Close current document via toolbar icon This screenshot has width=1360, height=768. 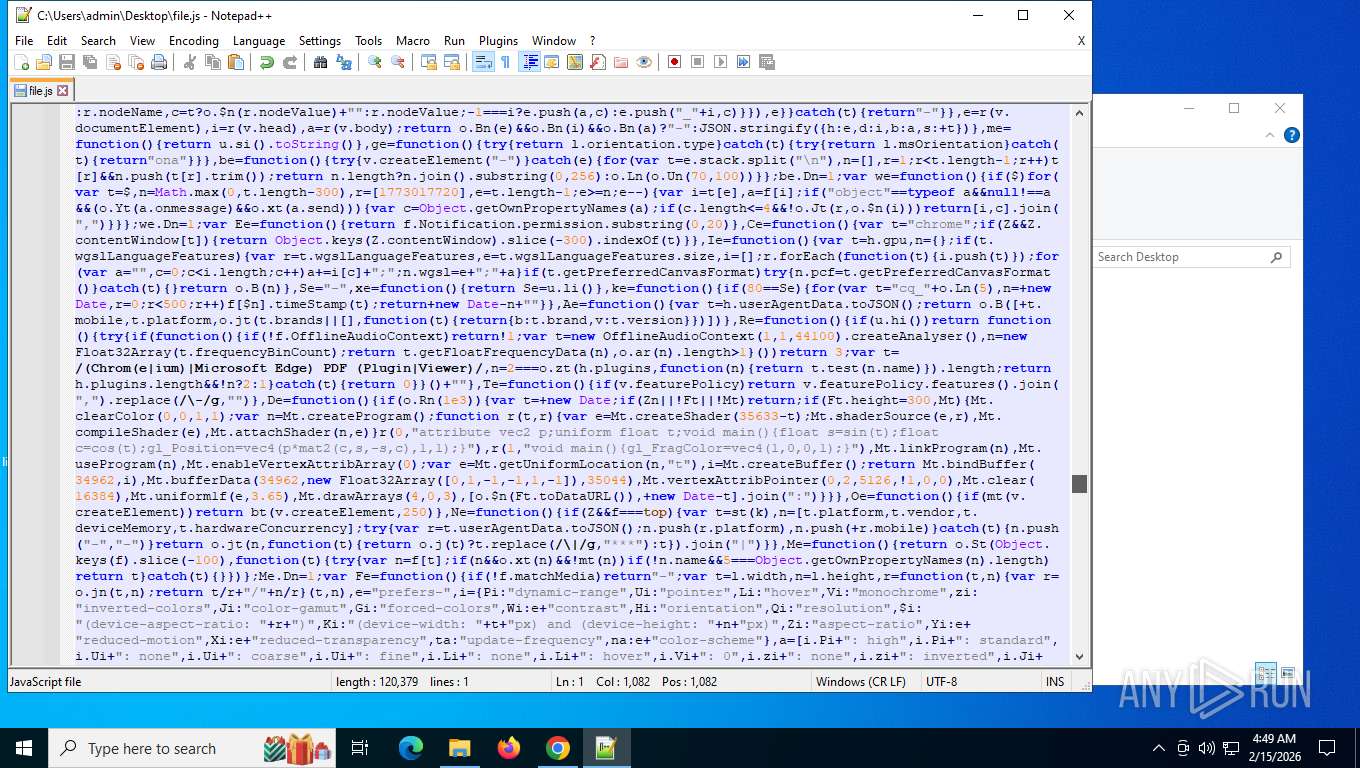(x=113, y=62)
